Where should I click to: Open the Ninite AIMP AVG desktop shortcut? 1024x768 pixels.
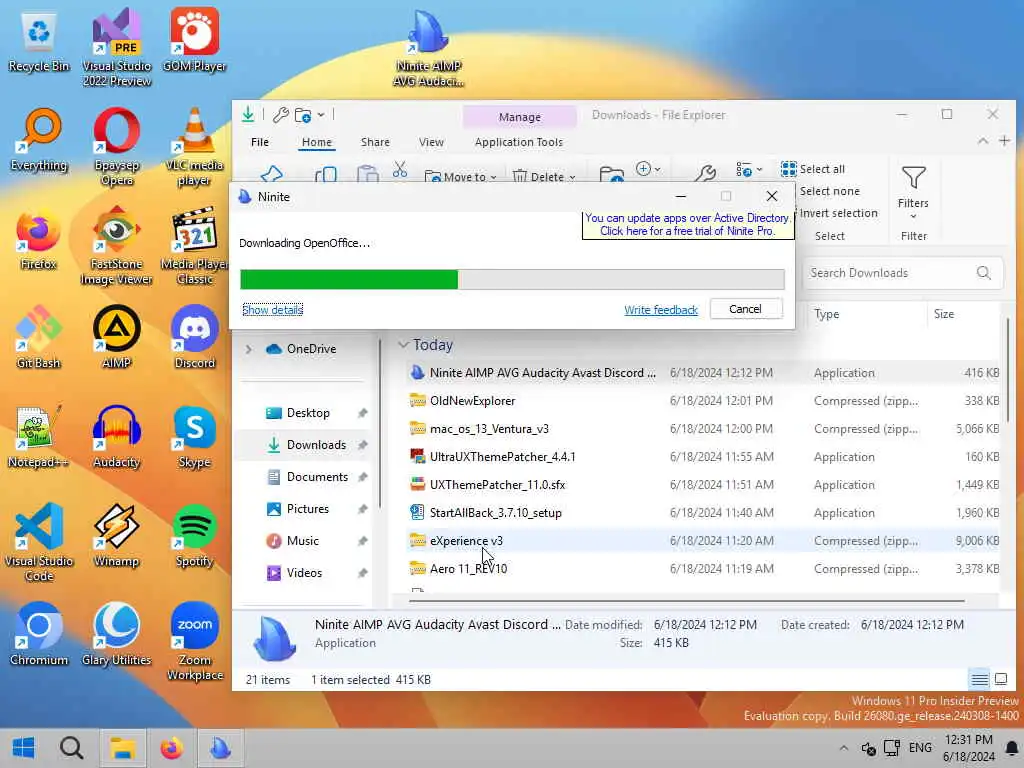[428, 48]
